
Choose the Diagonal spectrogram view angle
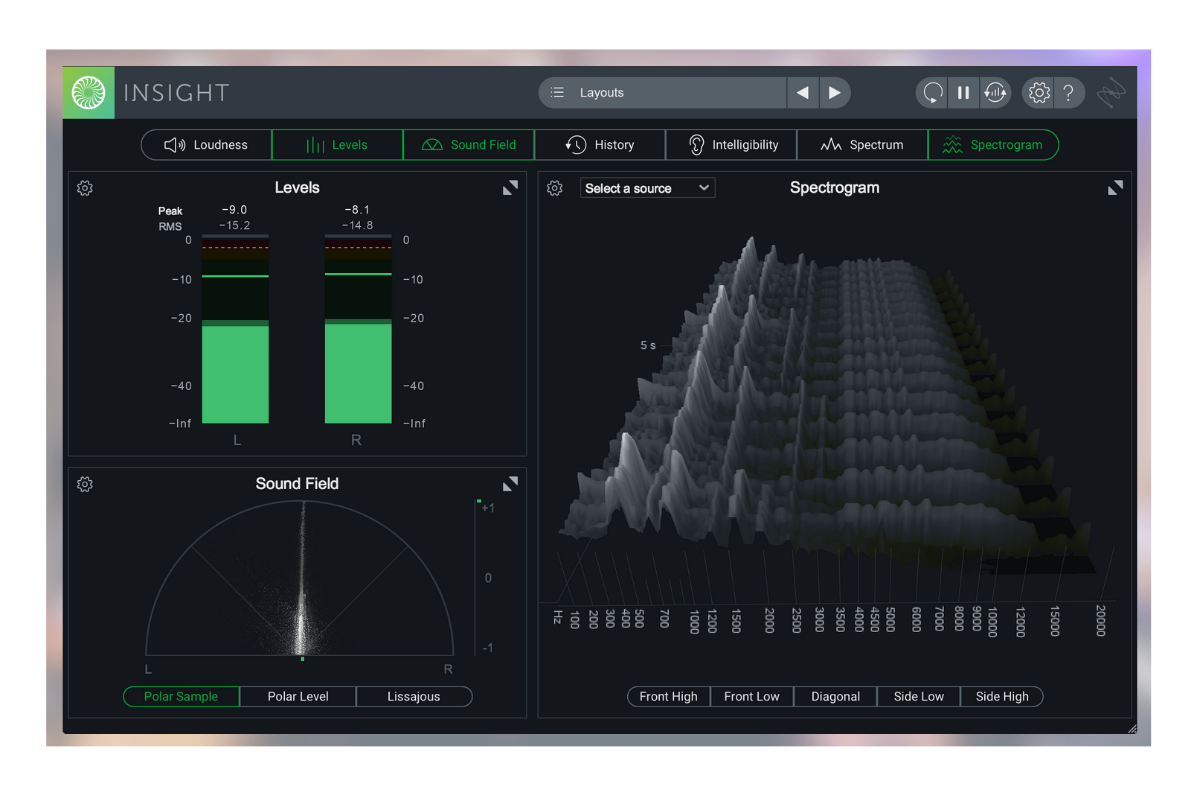point(835,697)
